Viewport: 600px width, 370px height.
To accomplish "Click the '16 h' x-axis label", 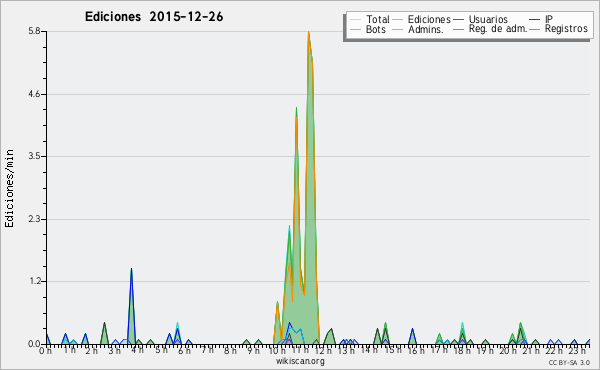I will coord(416,350).
